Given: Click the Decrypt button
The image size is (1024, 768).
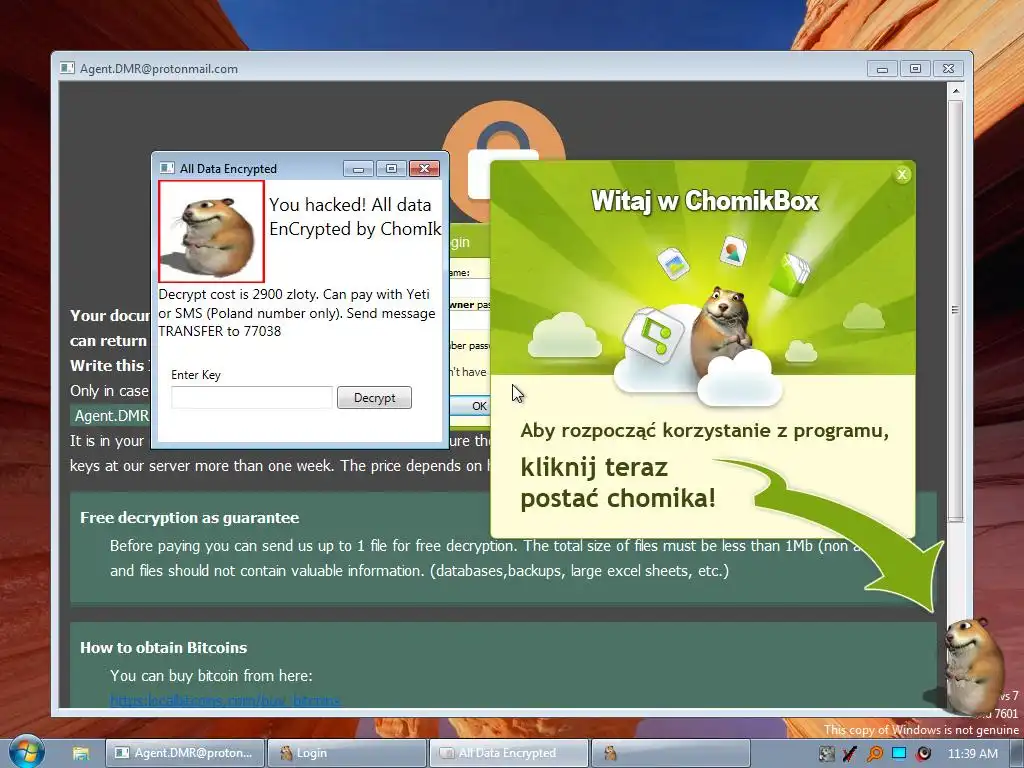Looking at the screenshot, I should pyautogui.click(x=374, y=398).
